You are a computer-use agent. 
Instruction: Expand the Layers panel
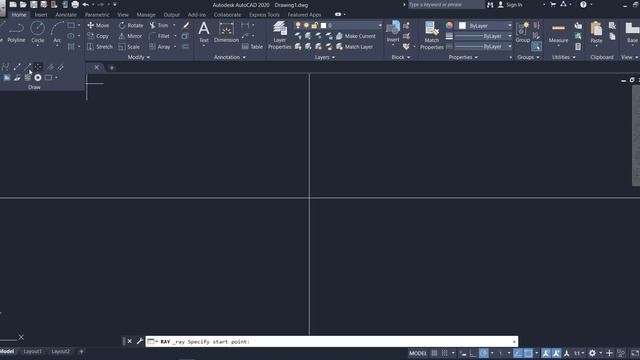coord(324,58)
